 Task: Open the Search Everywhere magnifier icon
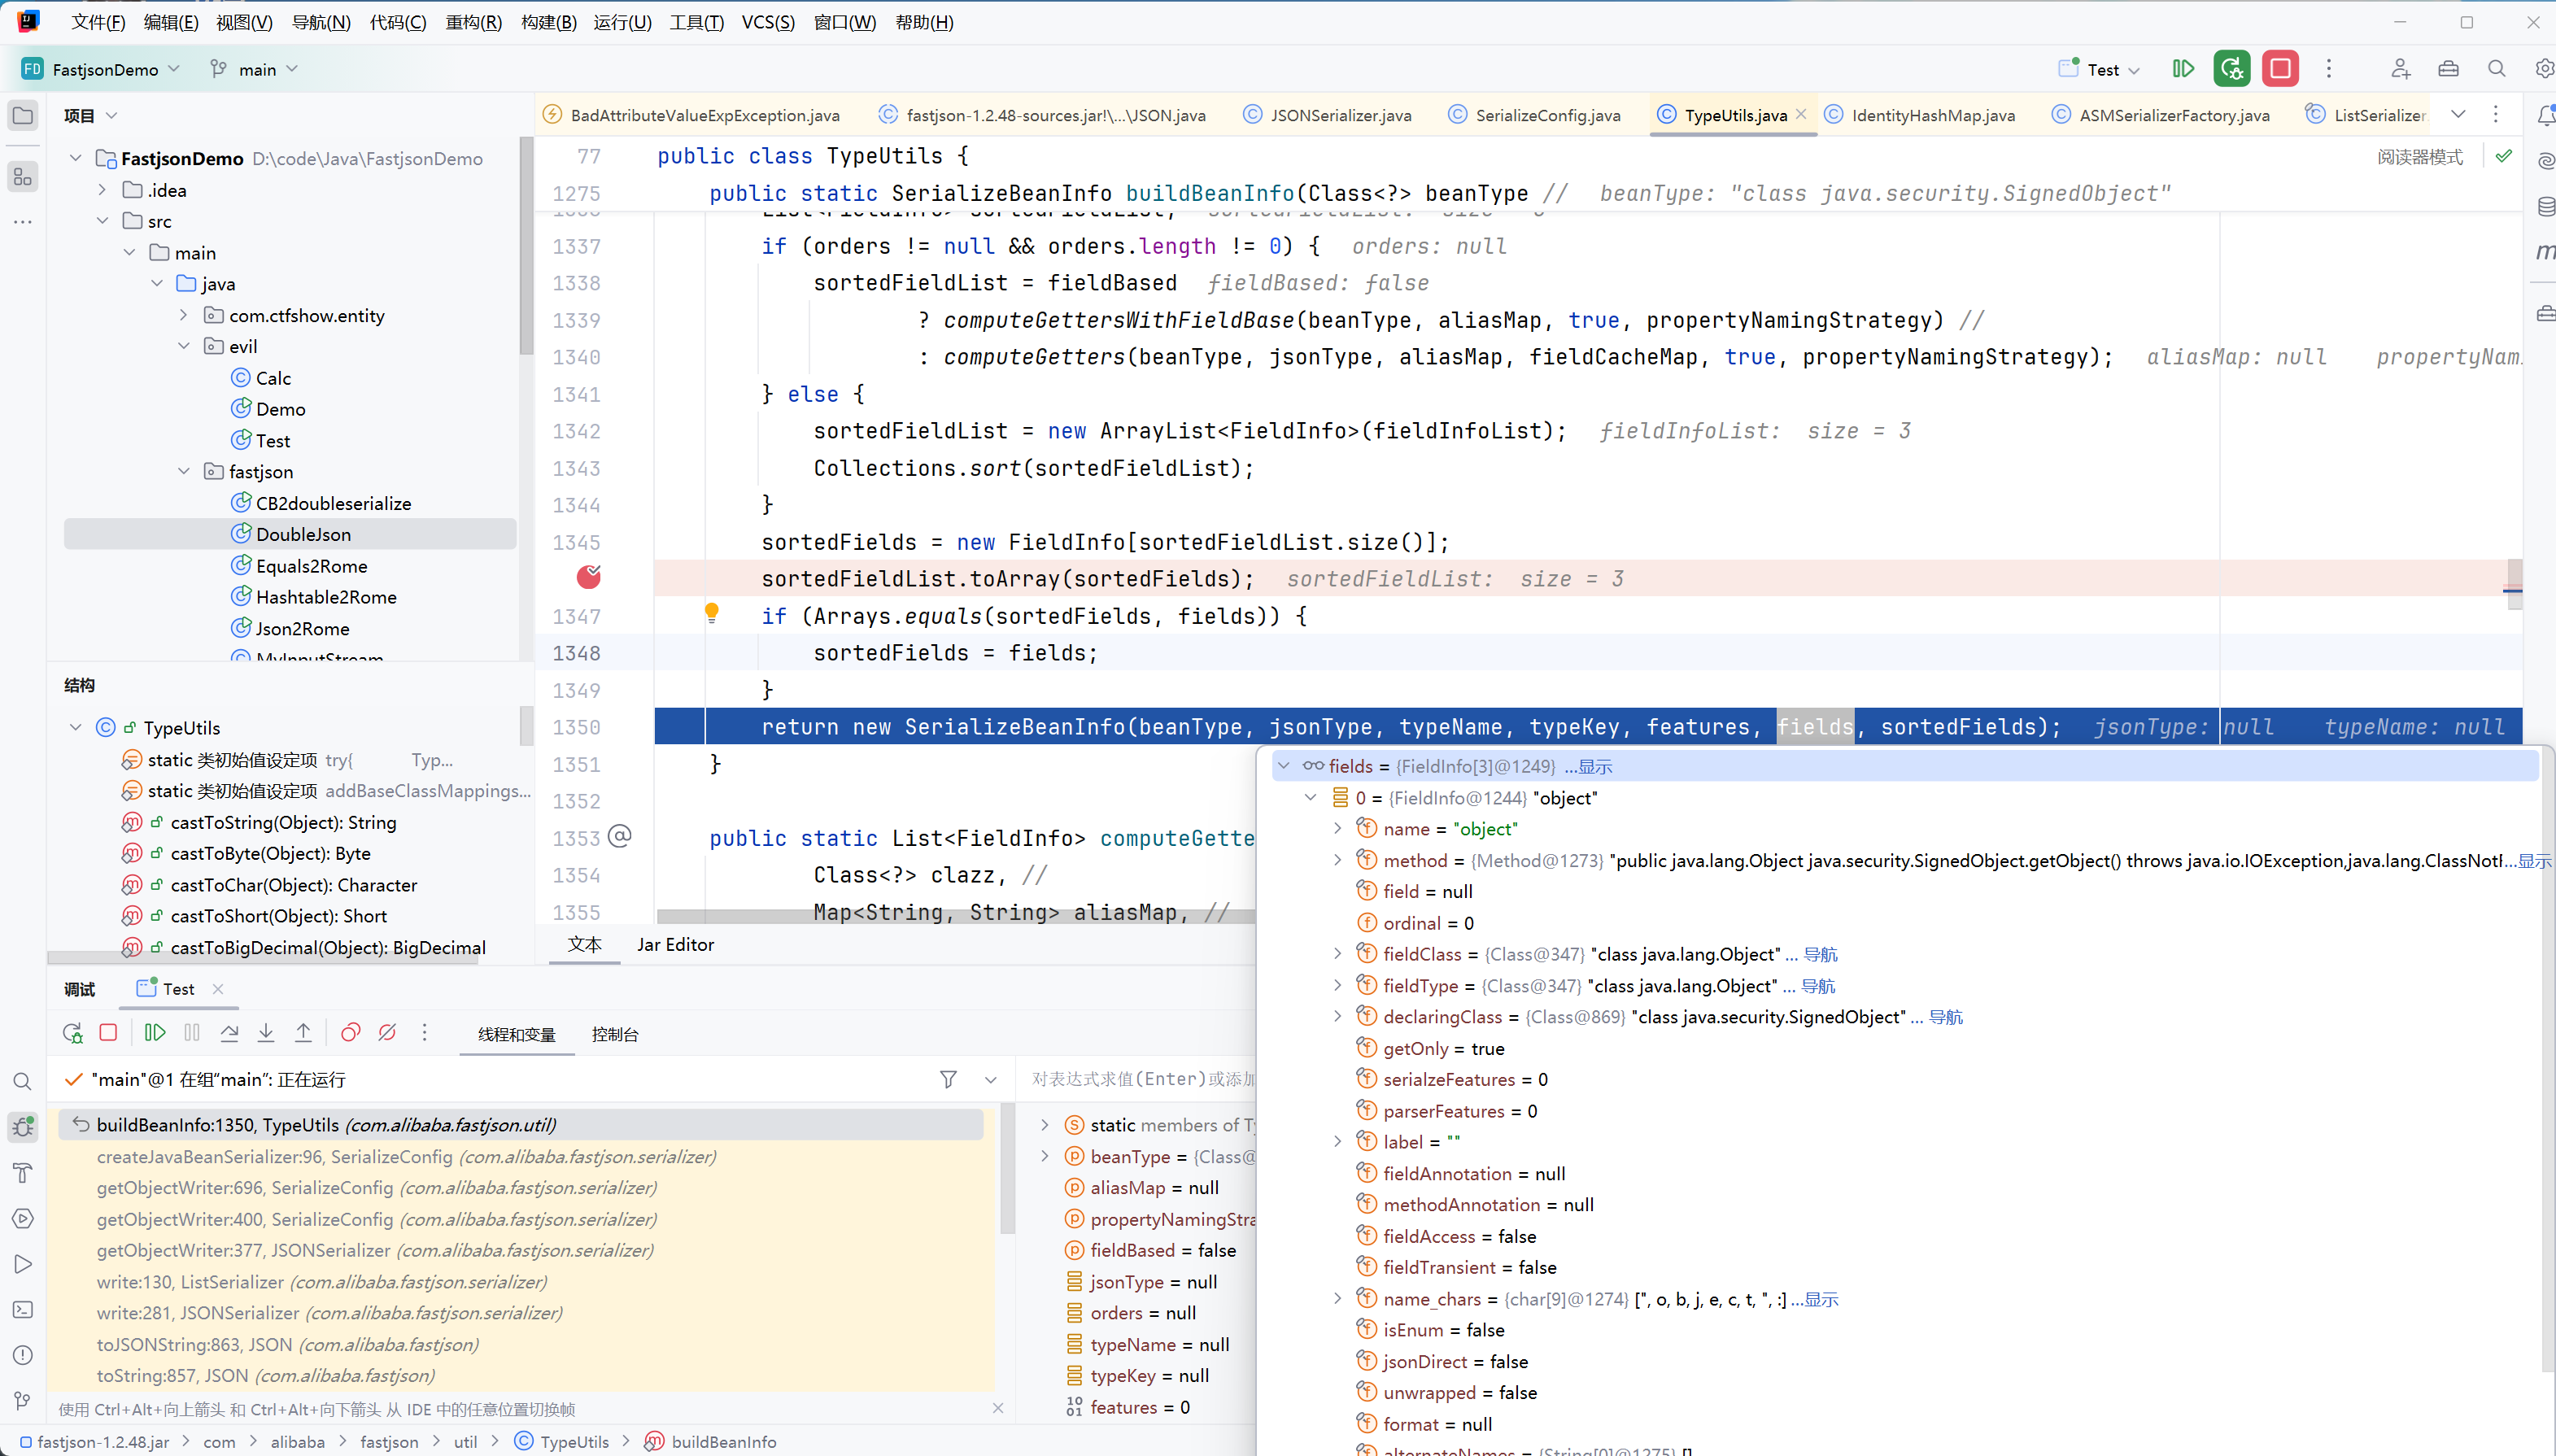point(2496,68)
